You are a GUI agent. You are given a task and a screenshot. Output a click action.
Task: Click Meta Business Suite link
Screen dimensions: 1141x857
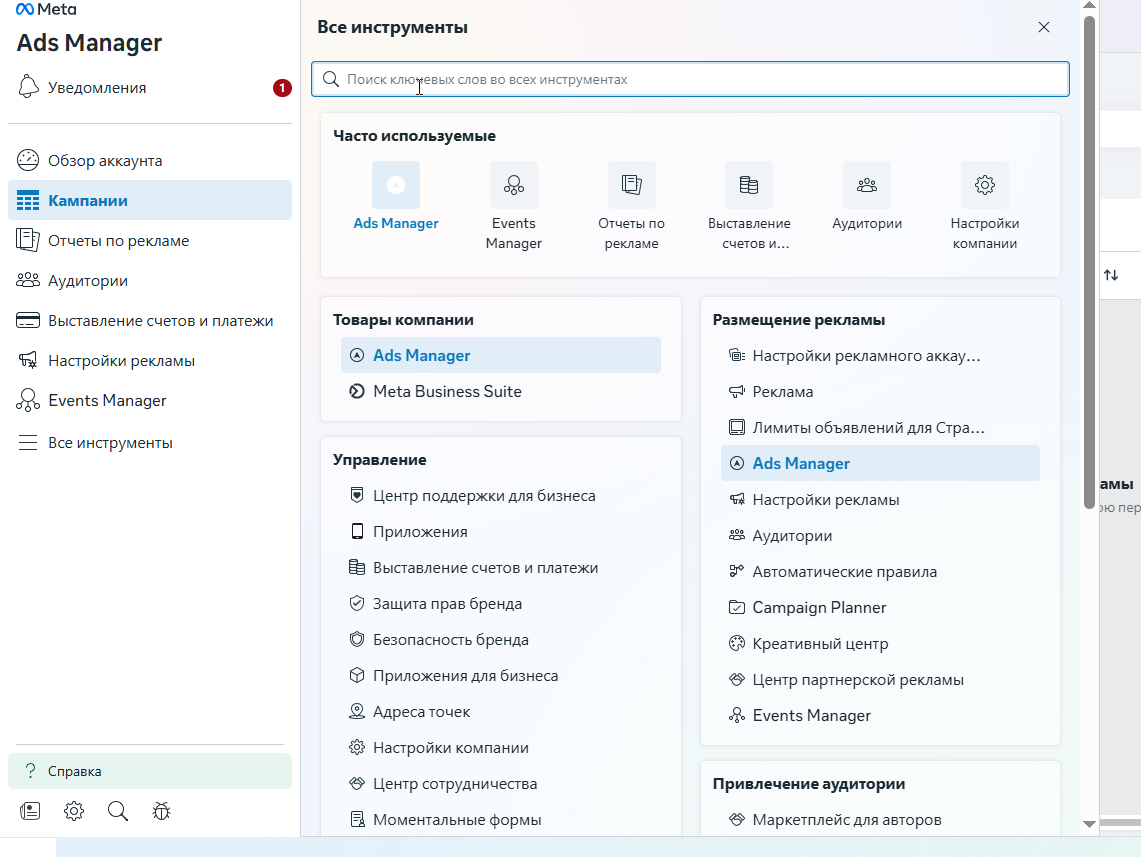(x=447, y=392)
